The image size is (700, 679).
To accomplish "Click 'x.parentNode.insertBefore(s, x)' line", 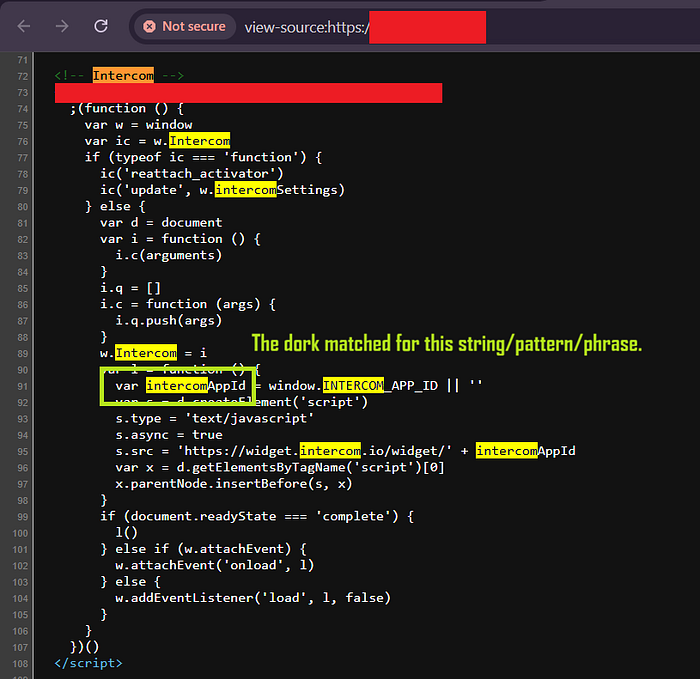I will (233, 484).
